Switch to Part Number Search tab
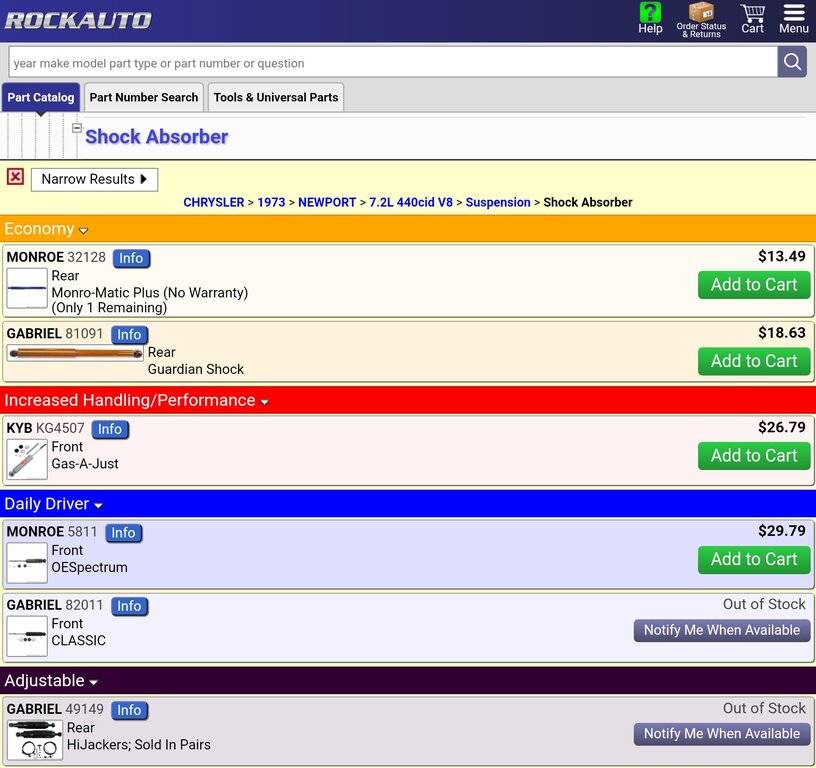The image size is (816, 768). 144,97
